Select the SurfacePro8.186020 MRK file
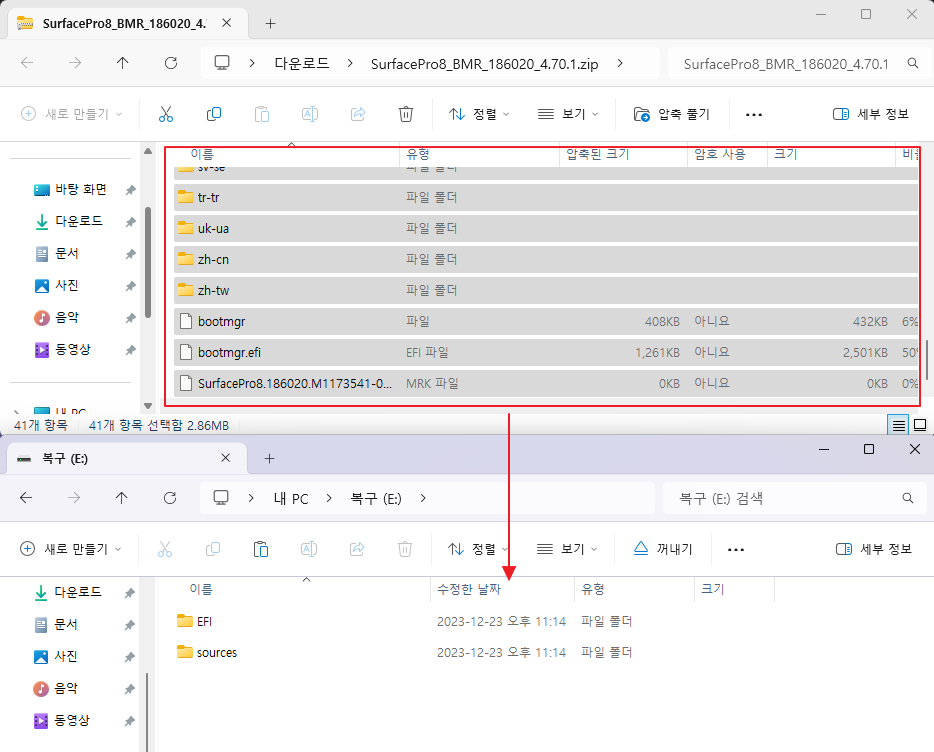 click(546, 383)
